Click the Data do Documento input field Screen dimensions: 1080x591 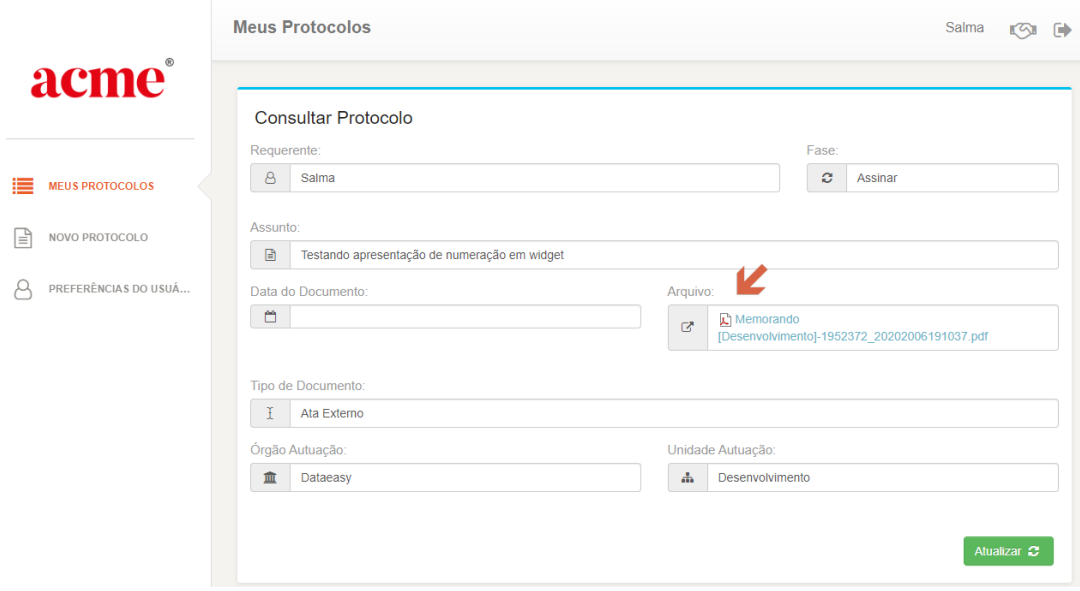465,317
